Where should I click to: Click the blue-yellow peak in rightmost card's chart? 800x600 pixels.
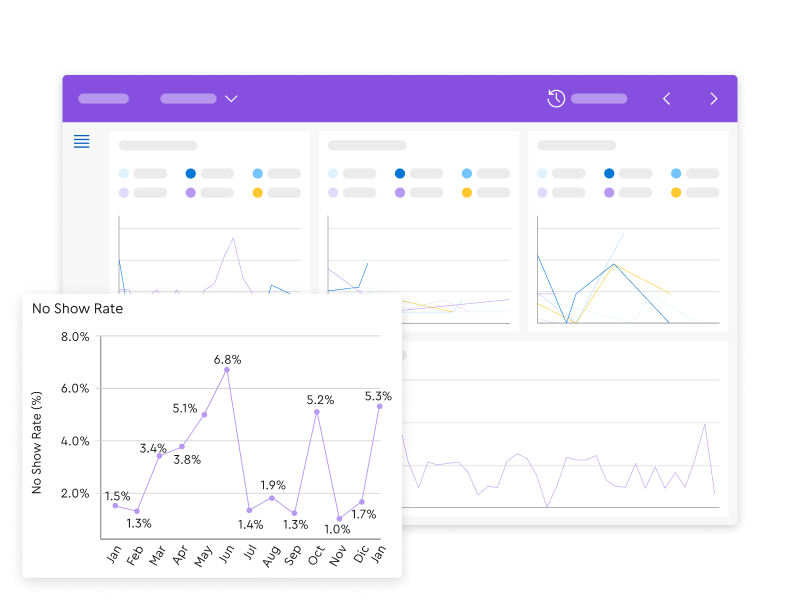click(614, 264)
